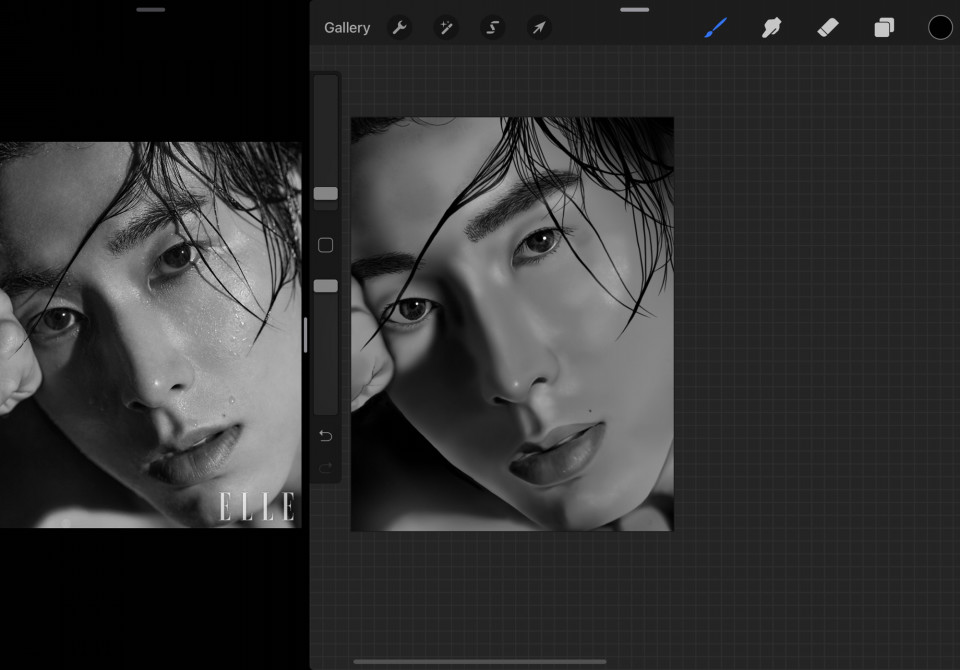Image resolution: width=960 pixels, height=670 pixels.
Task: Tap the square Modify button in sidebar
Action: pyautogui.click(x=326, y=245)
